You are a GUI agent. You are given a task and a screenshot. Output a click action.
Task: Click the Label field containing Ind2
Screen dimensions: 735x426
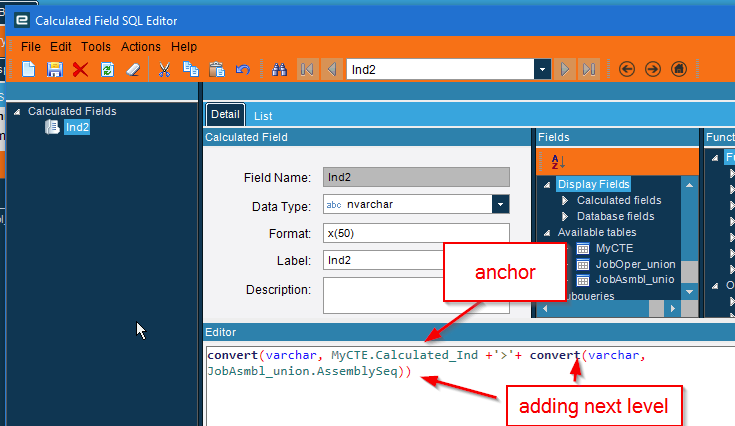pyautogui.click(x=383, y=260)
